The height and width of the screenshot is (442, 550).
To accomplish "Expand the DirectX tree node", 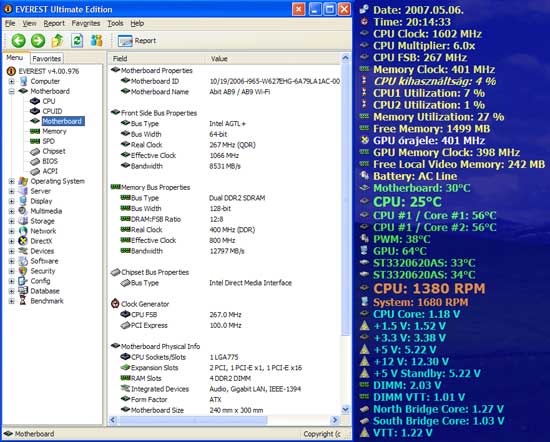I will click(x=12, y=241).
